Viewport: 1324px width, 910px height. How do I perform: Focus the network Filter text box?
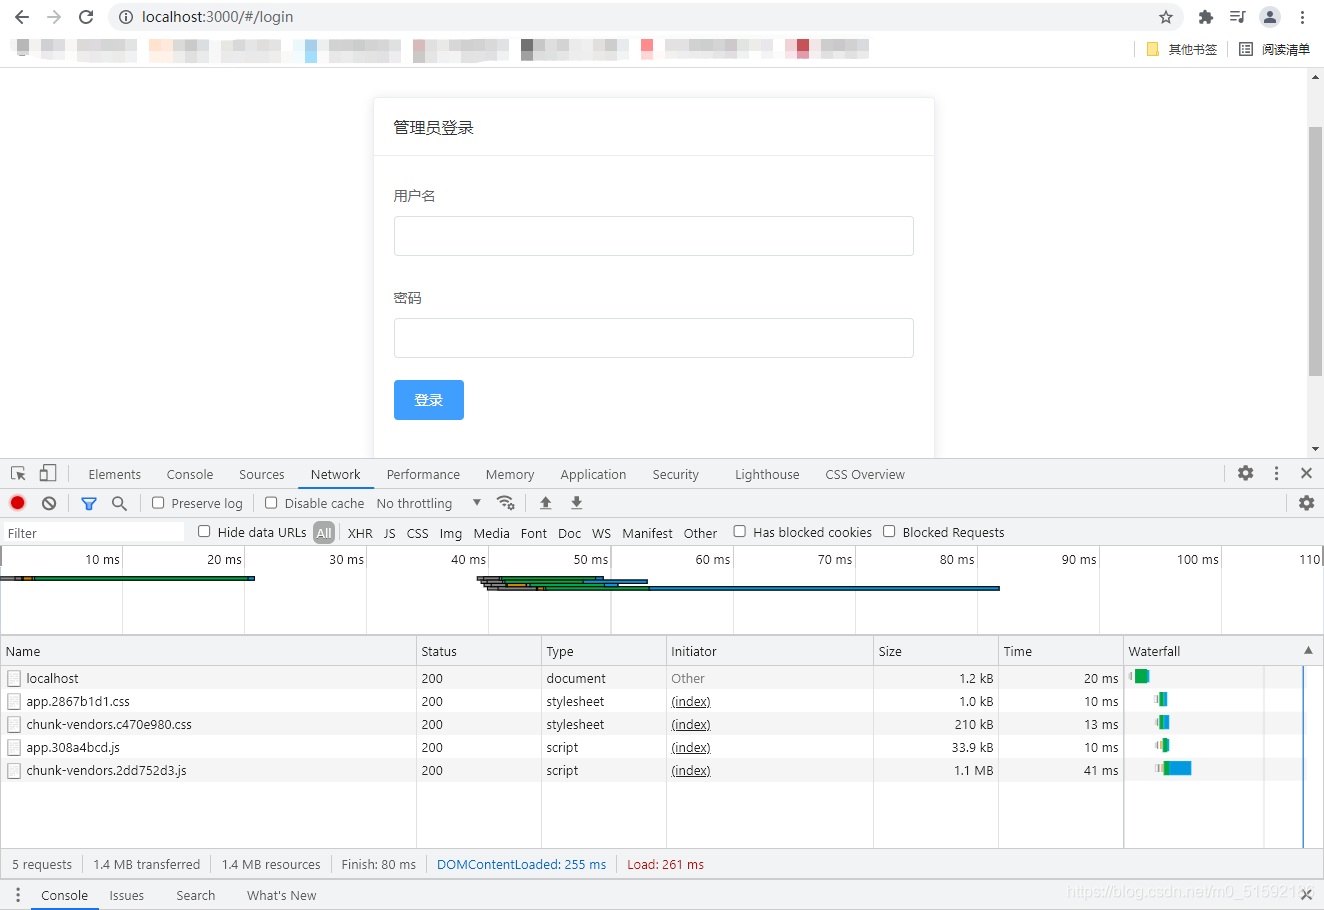(x=94, y=533)
